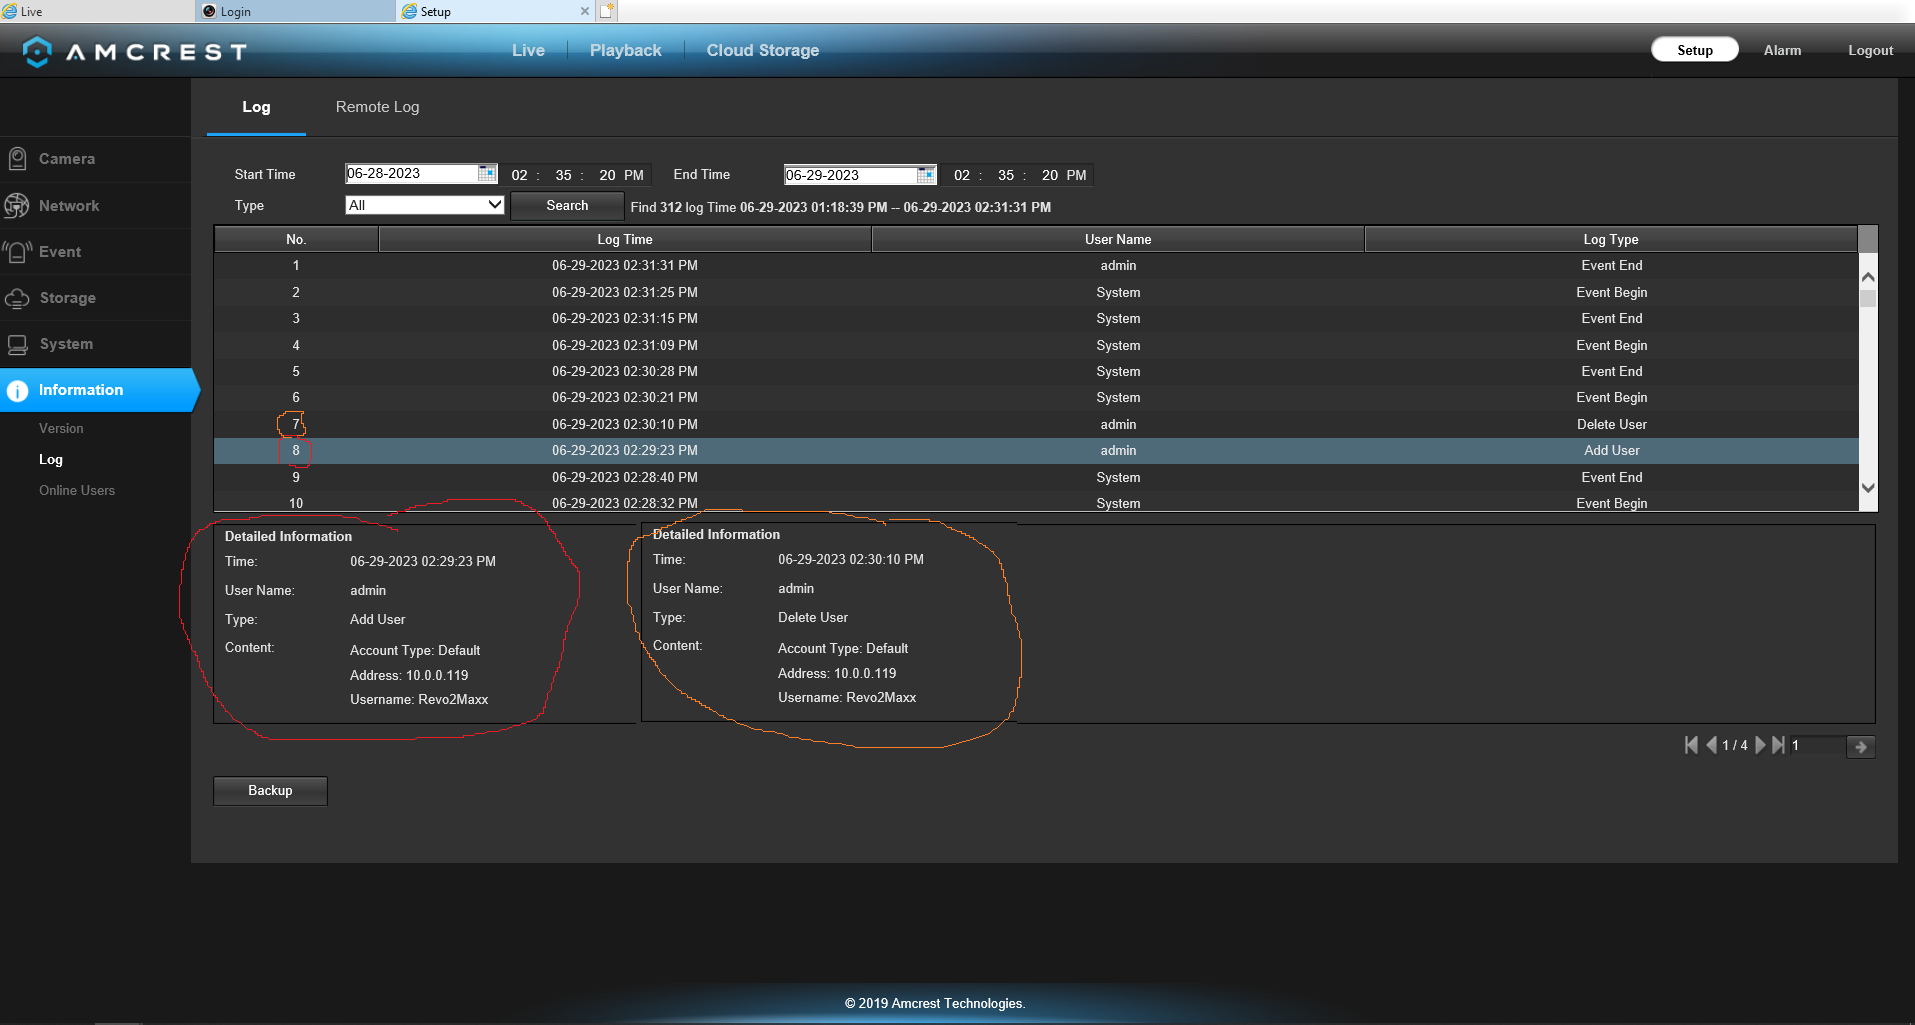1915x1025 pixels.
Task: Click the go-to-page arrow button
Action: (x=1861, y=747)
